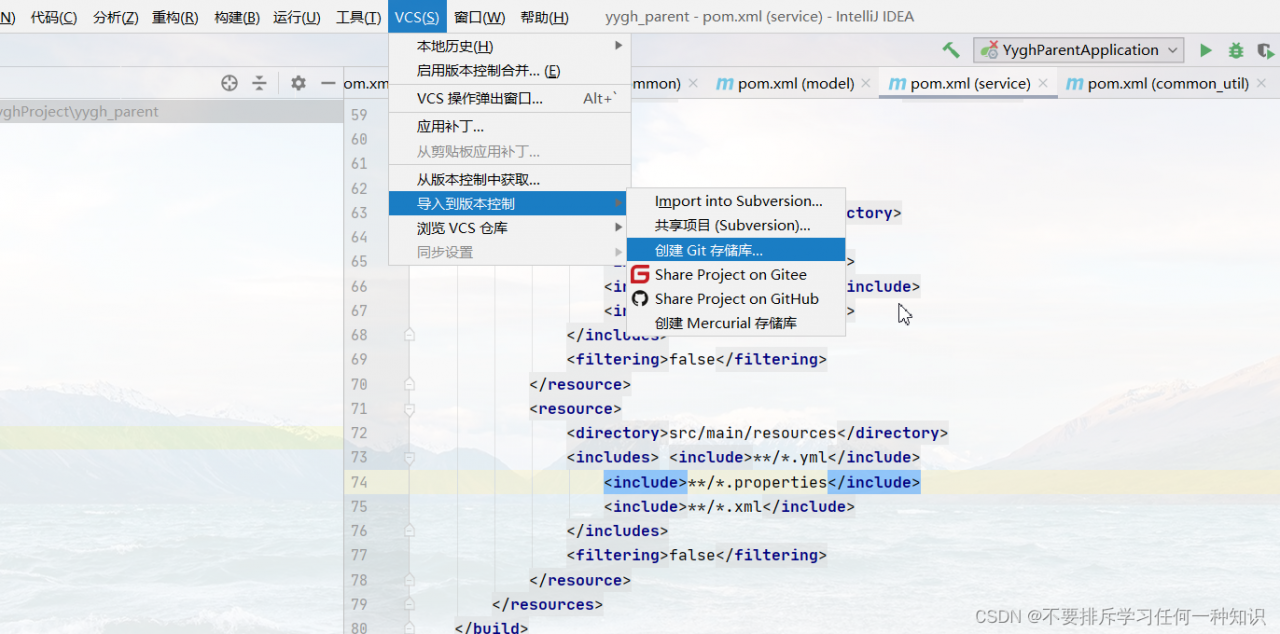Image resolution: width=1280 pixels, height=634 pixels.
Task: Click the </resources> closing tag on line 79
Action: coord(547,604)
